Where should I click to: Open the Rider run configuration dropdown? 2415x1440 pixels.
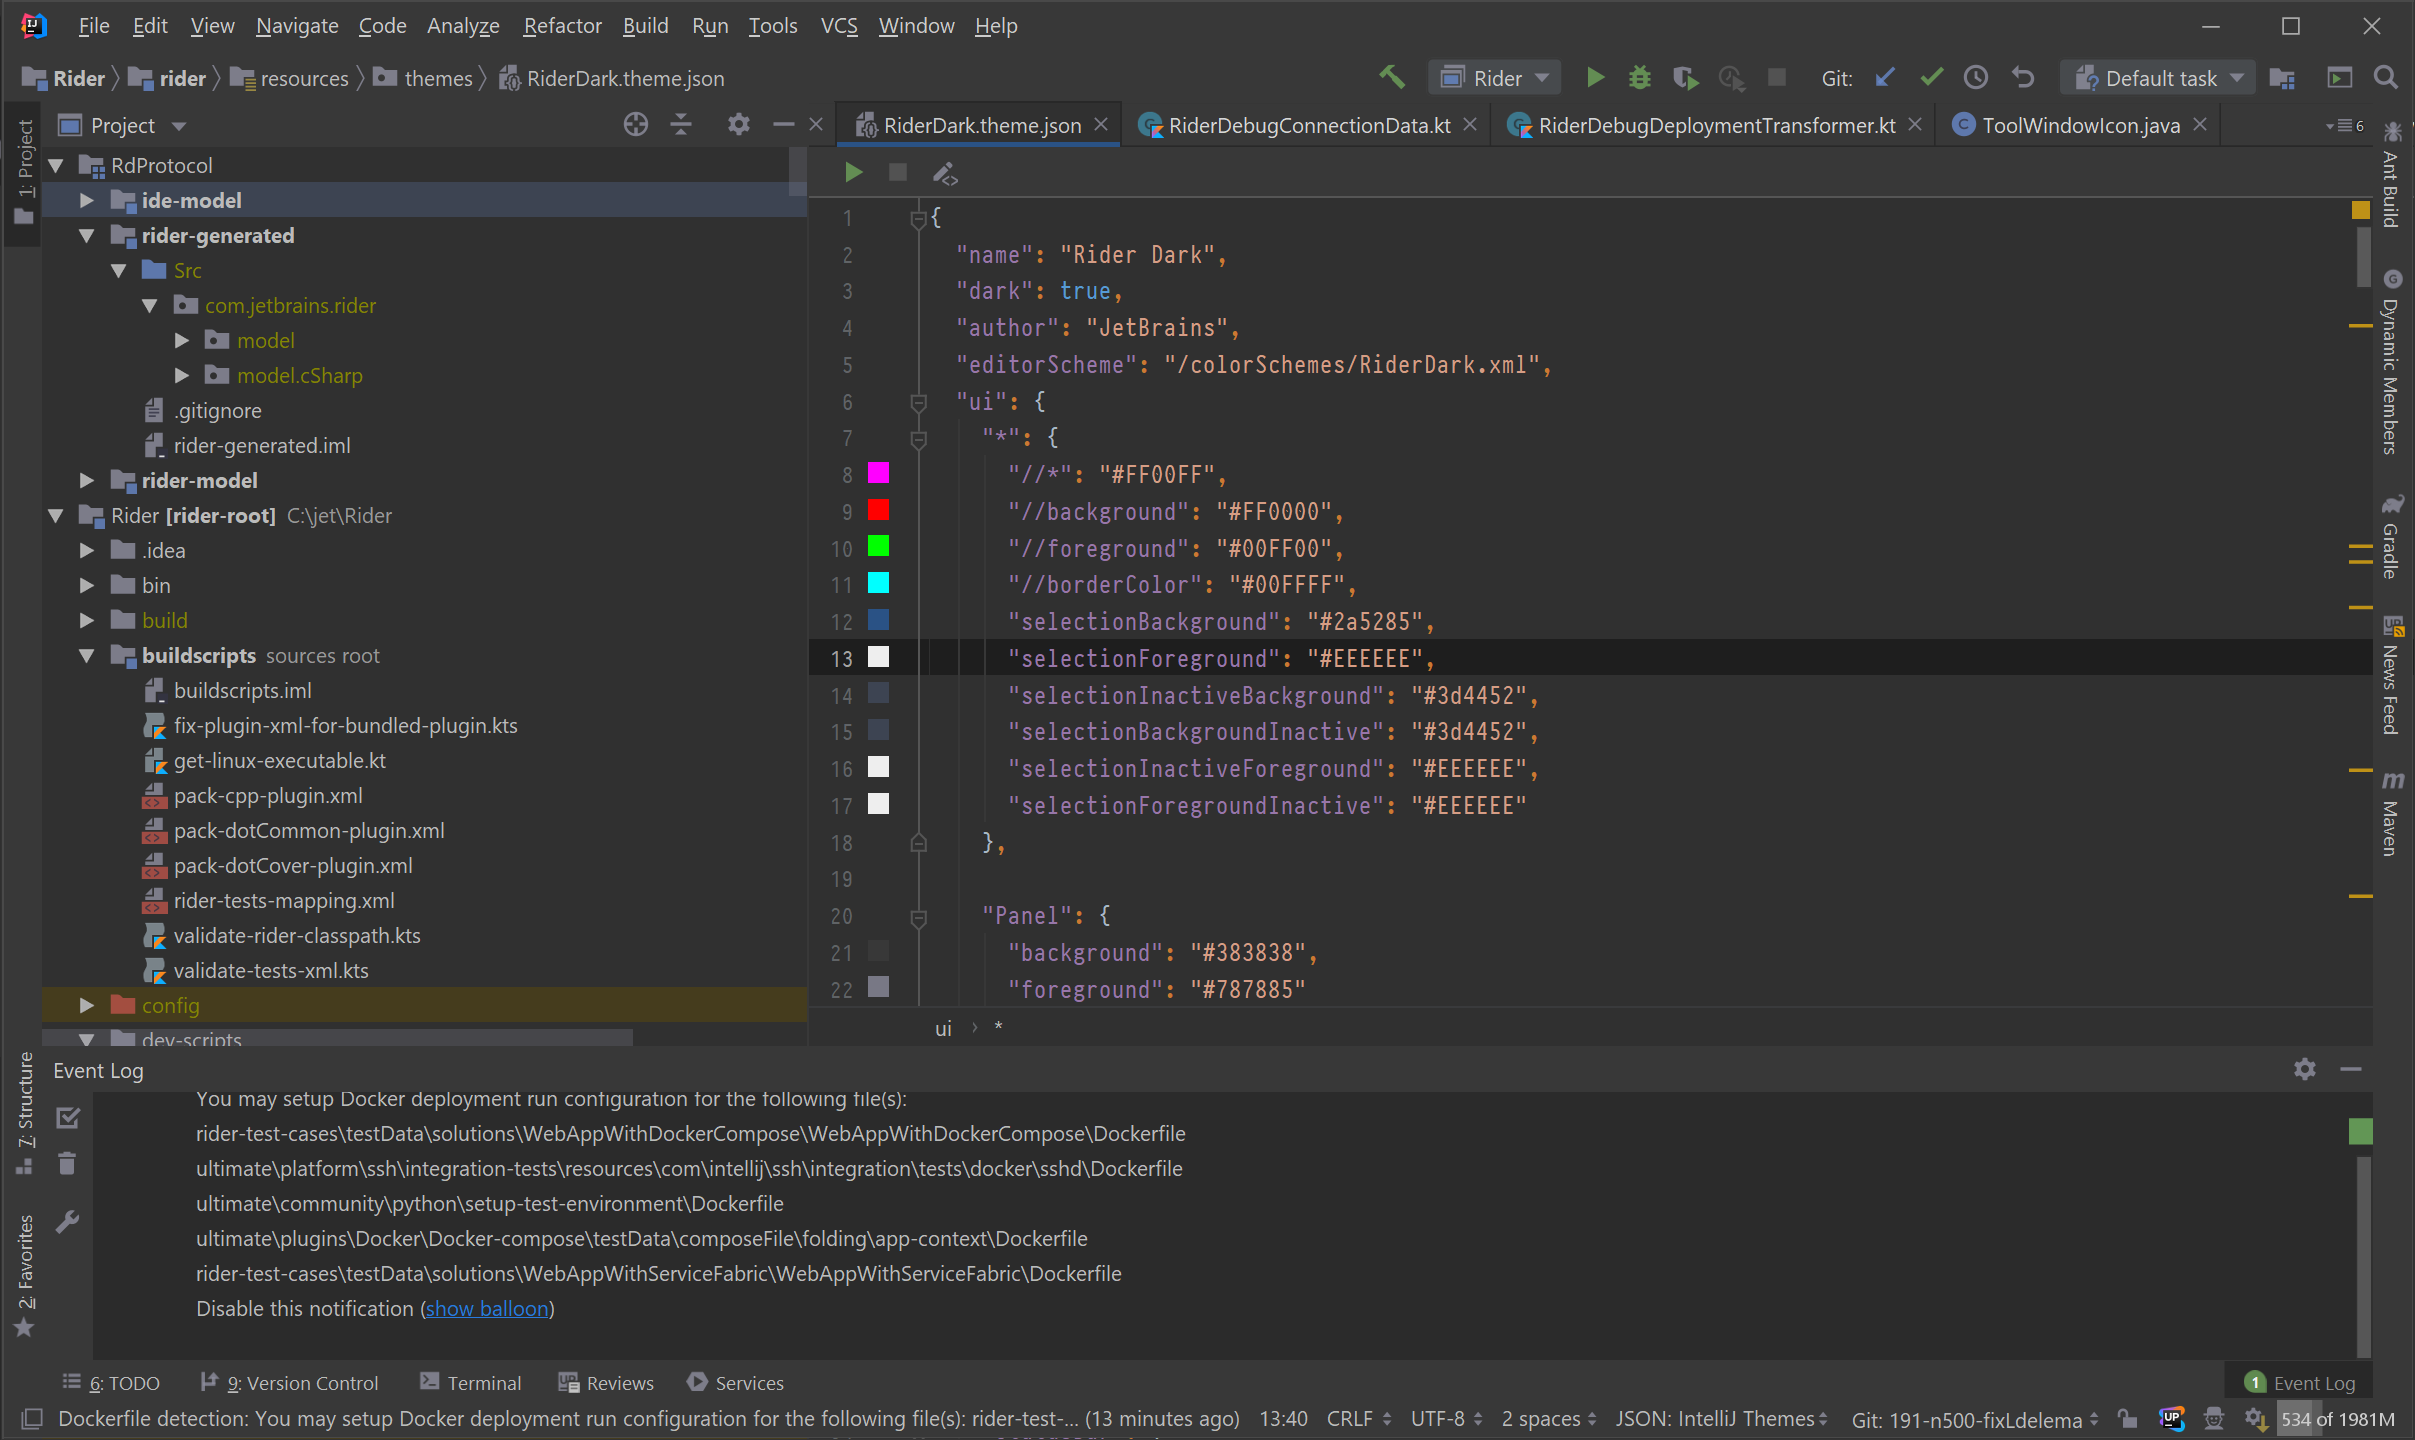pyautogui.click(x=1496, y=77)
